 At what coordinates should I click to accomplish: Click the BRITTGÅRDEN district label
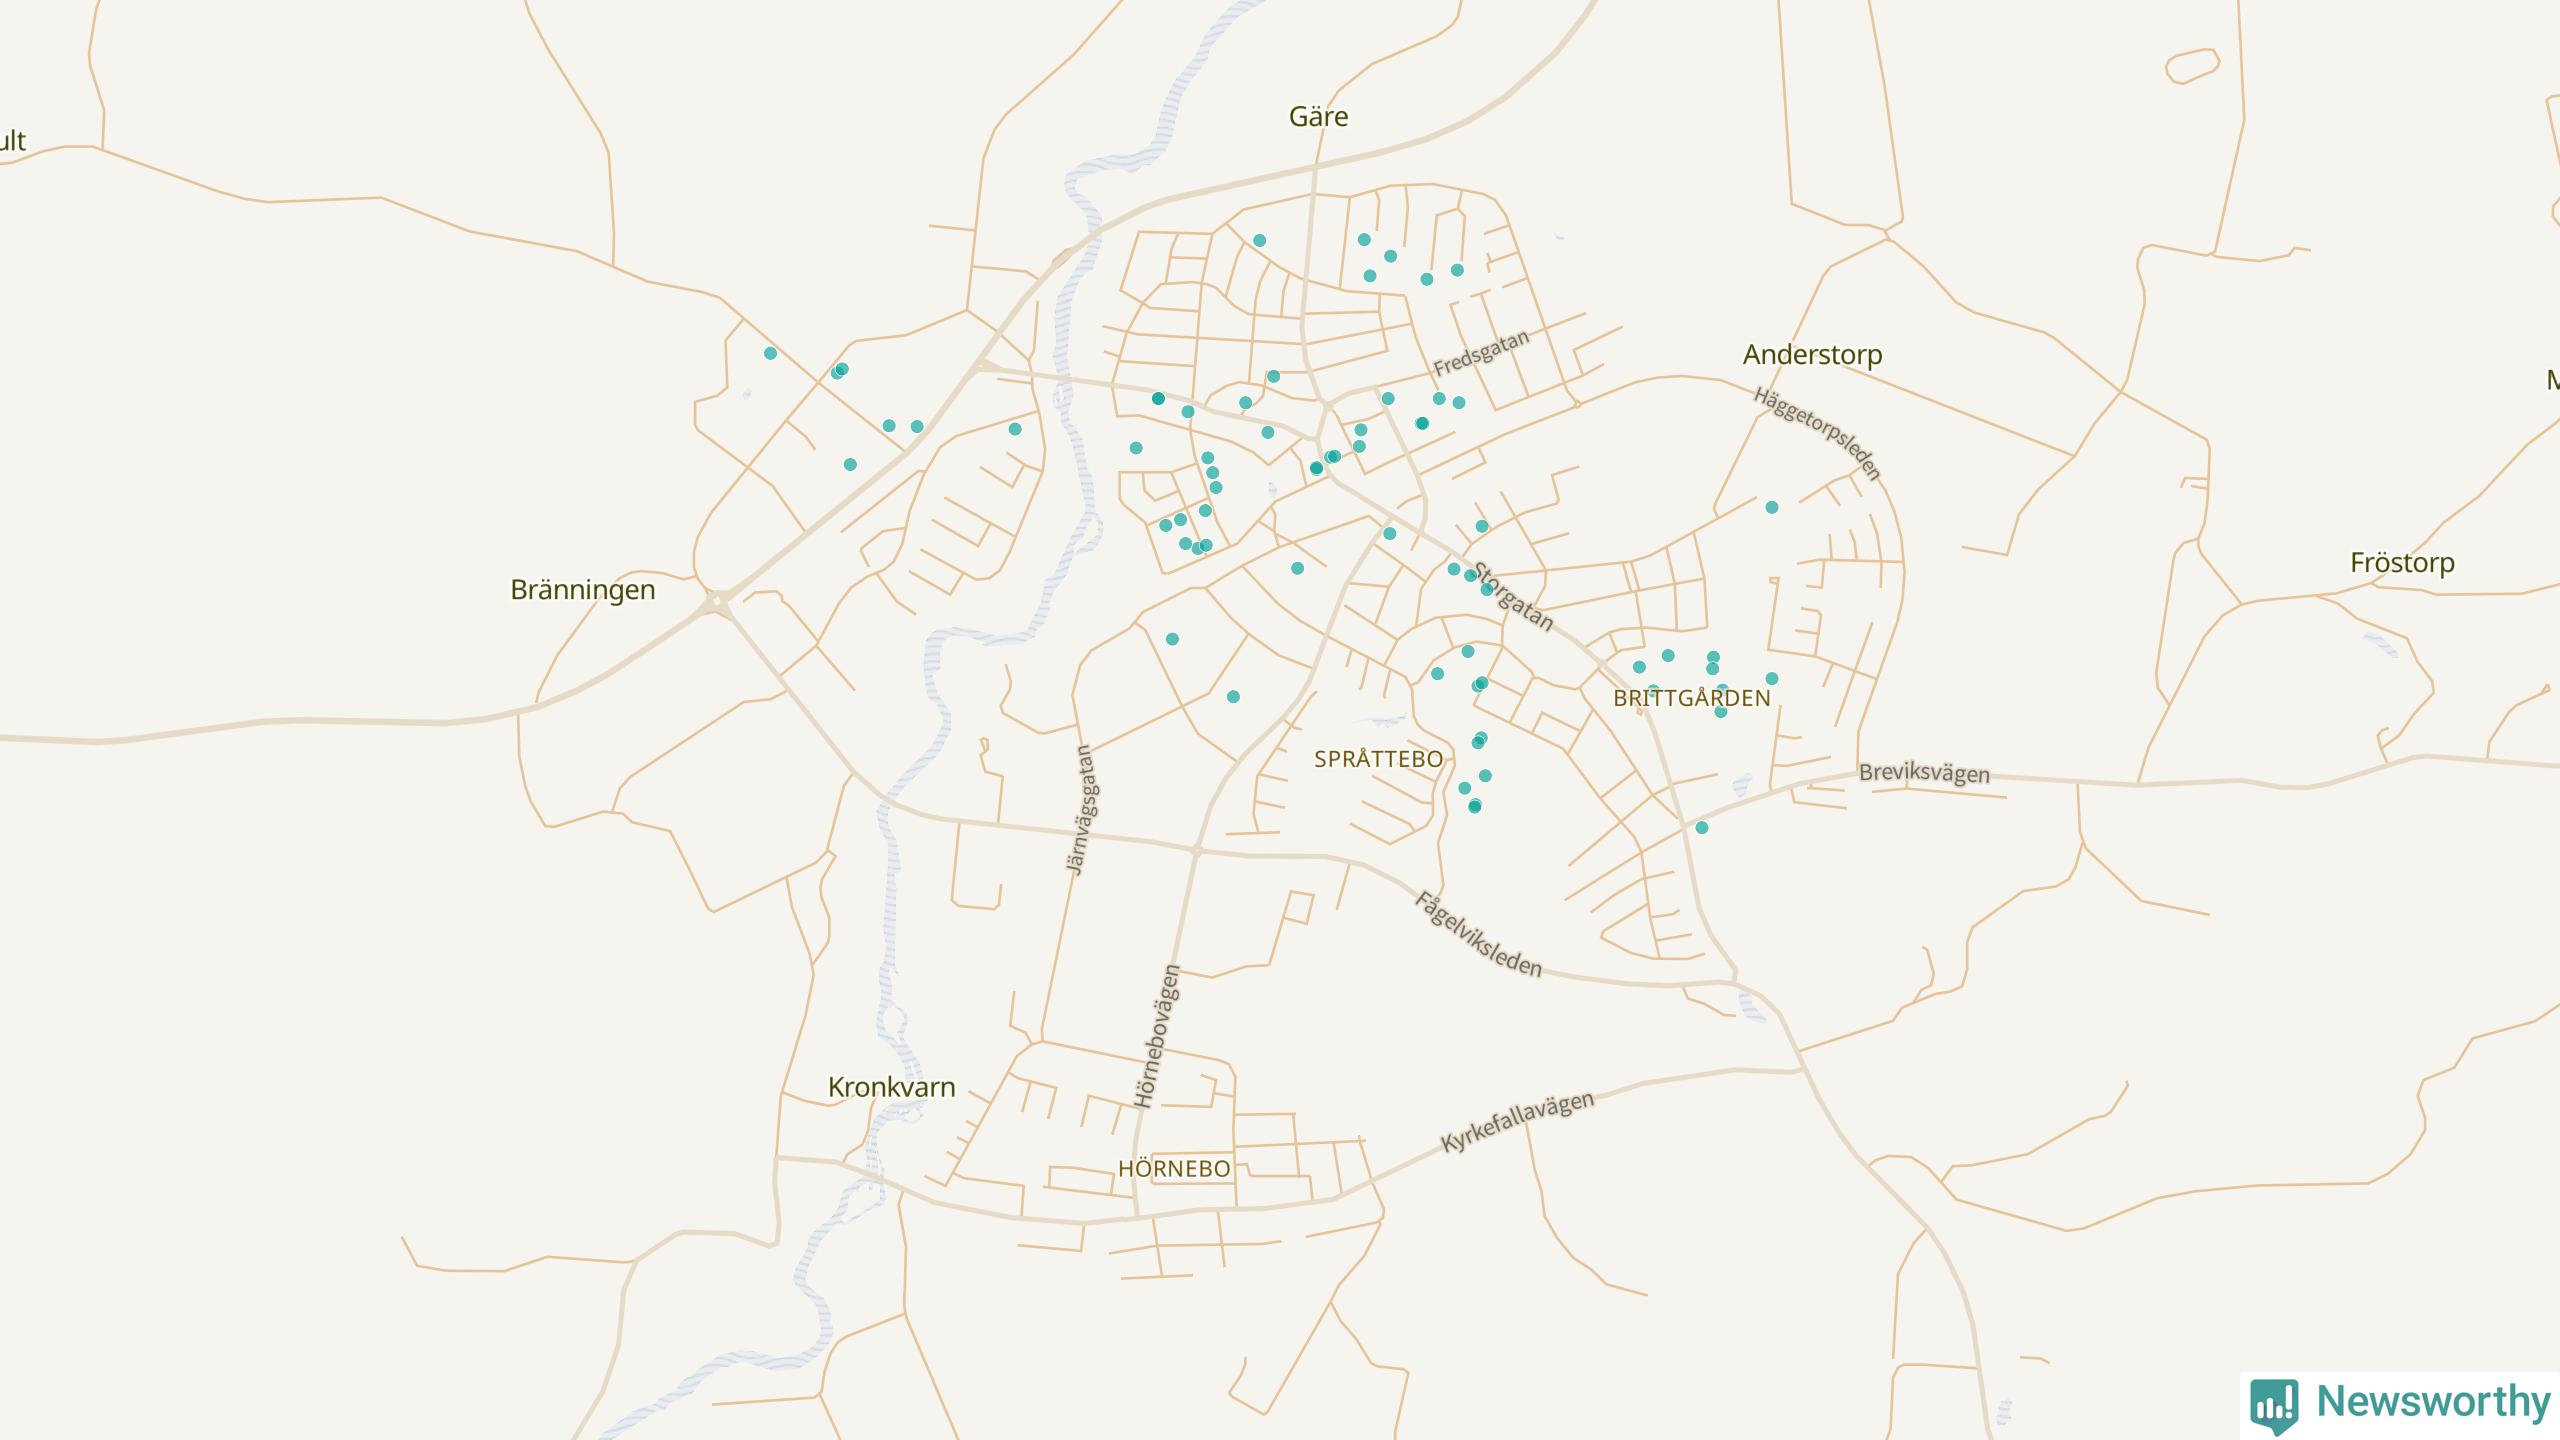coord(1691,699)
